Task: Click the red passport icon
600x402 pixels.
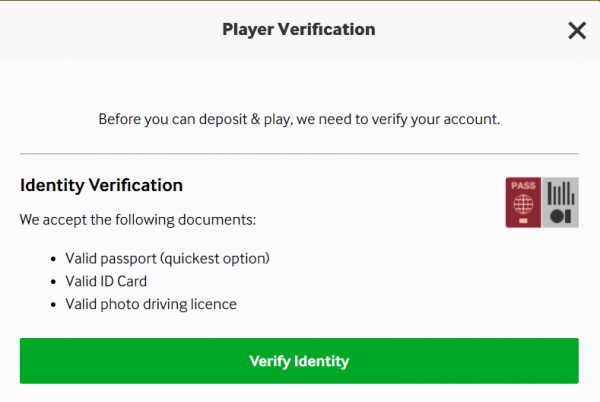Action: [x=523, y=202]
